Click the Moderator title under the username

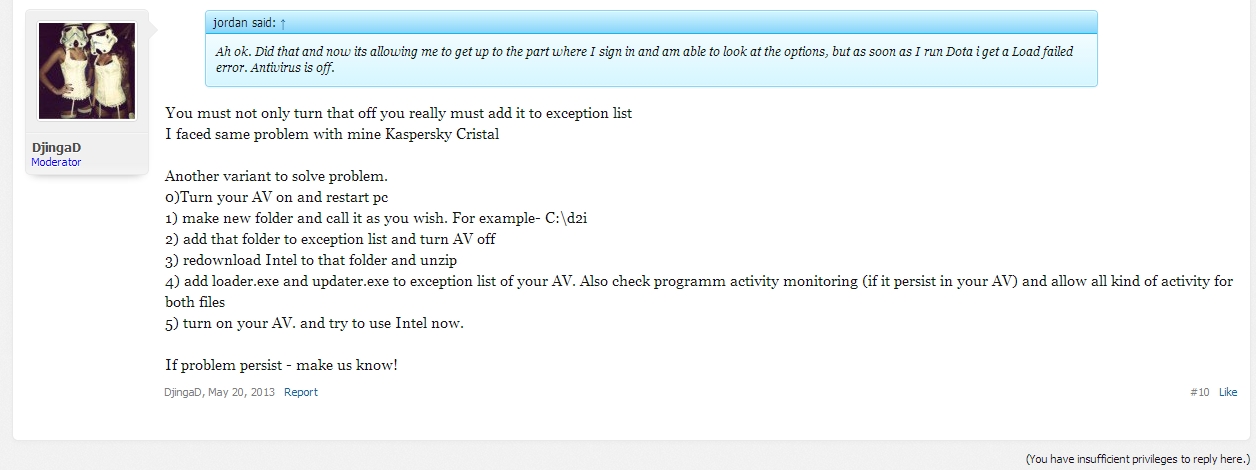tap(56, 162)
